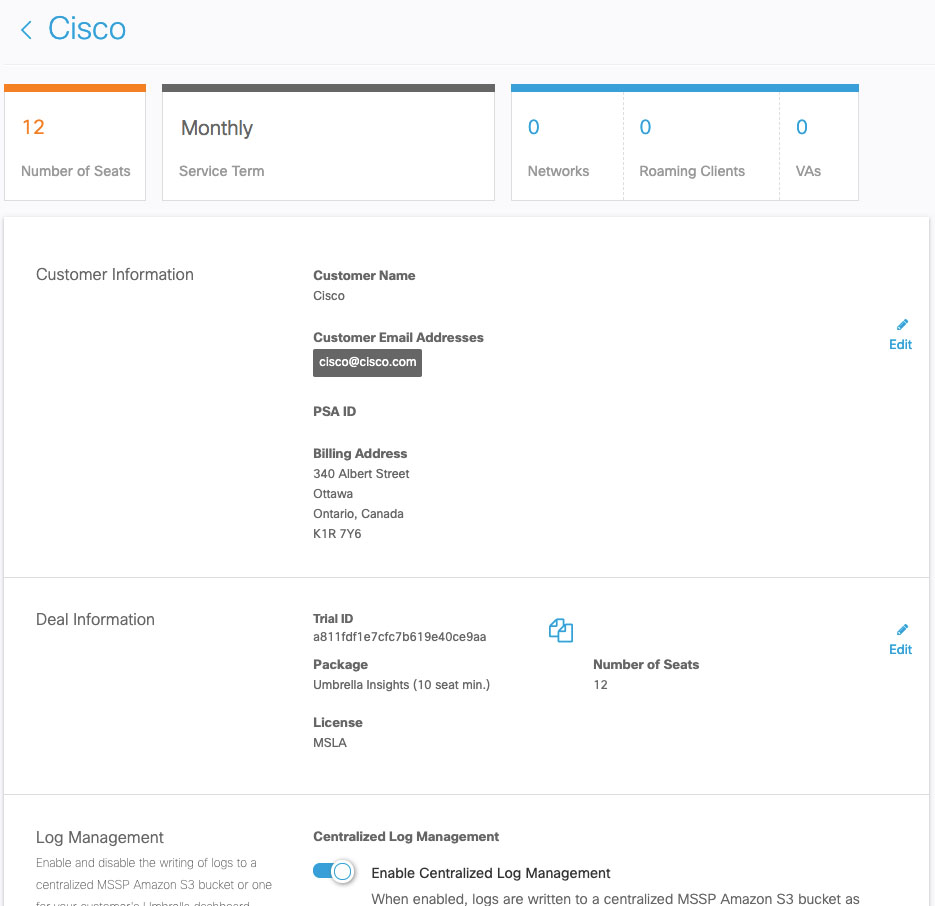The height and width of the screenshot is (906, 935).
Task: Select the Trial ID value a811fdf1e7cfc7b619e40ce9aa
Action: point(400,637)
